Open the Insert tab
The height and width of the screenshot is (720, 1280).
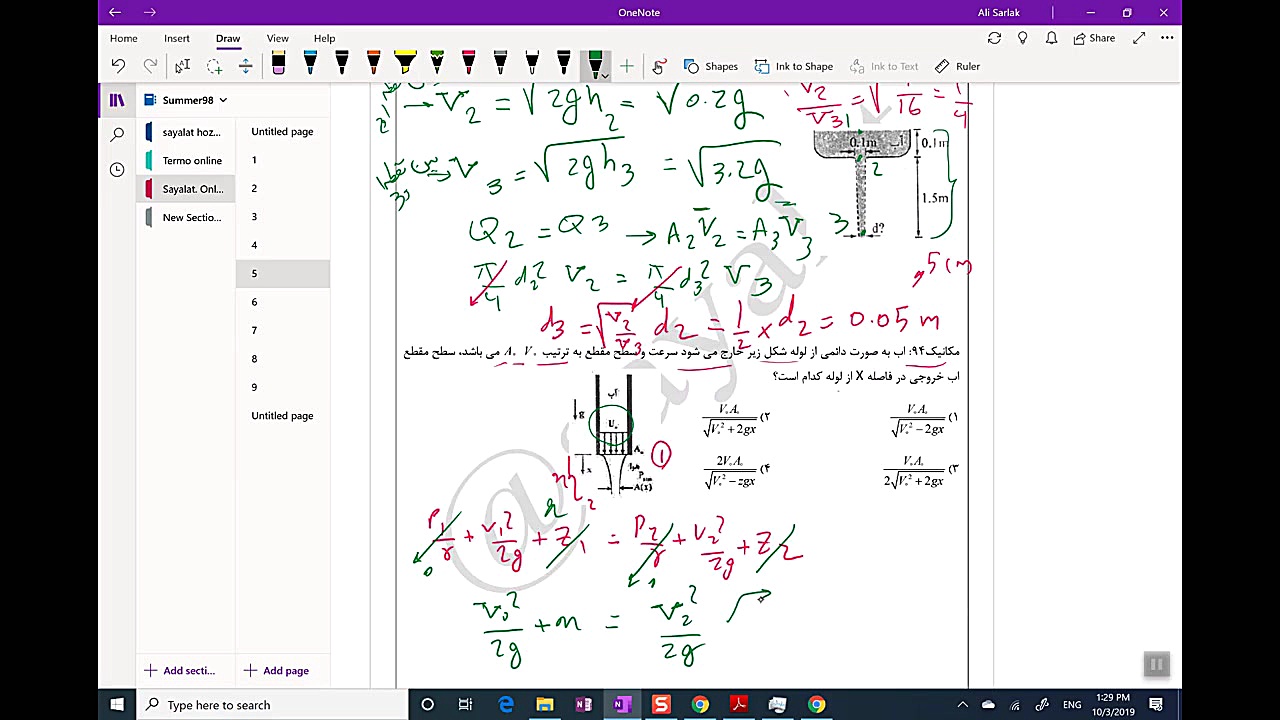click(177, 38)
